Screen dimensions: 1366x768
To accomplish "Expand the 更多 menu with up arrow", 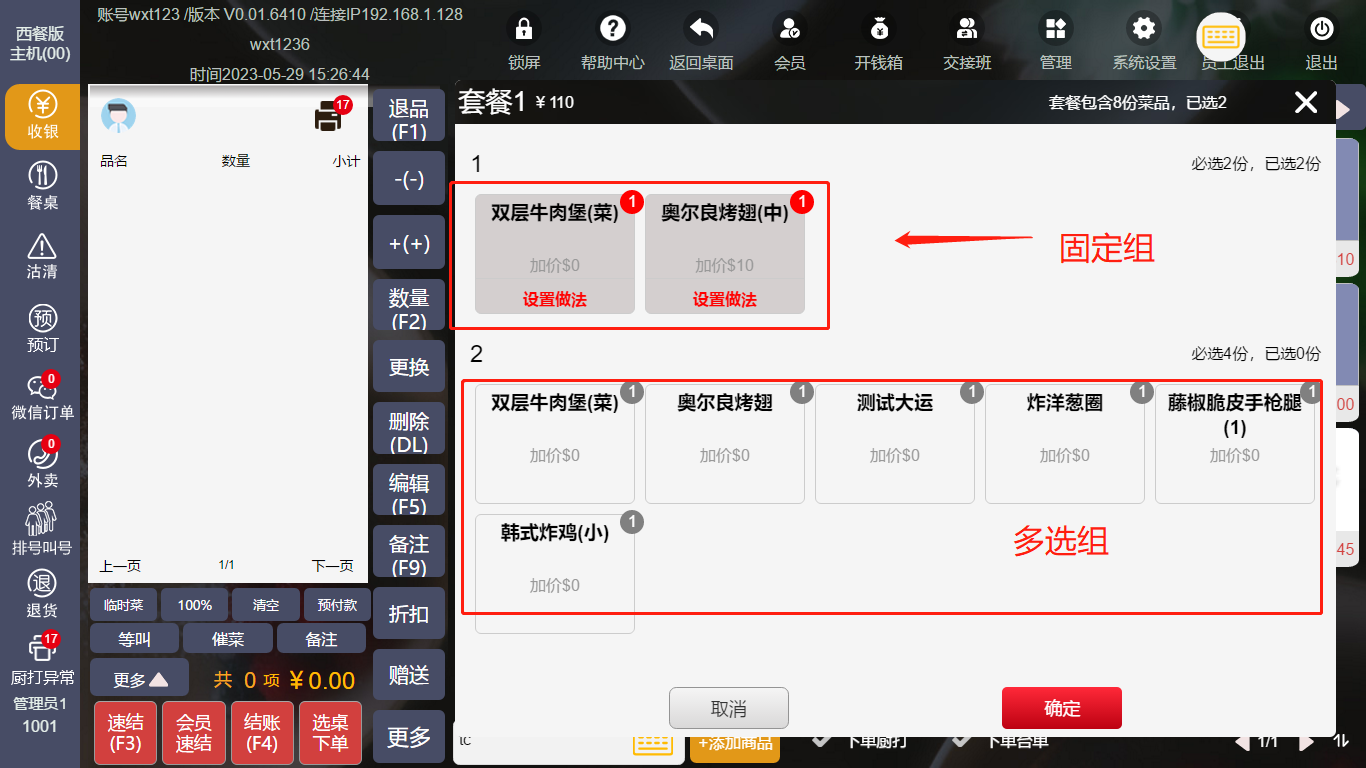I will (139, 679).
